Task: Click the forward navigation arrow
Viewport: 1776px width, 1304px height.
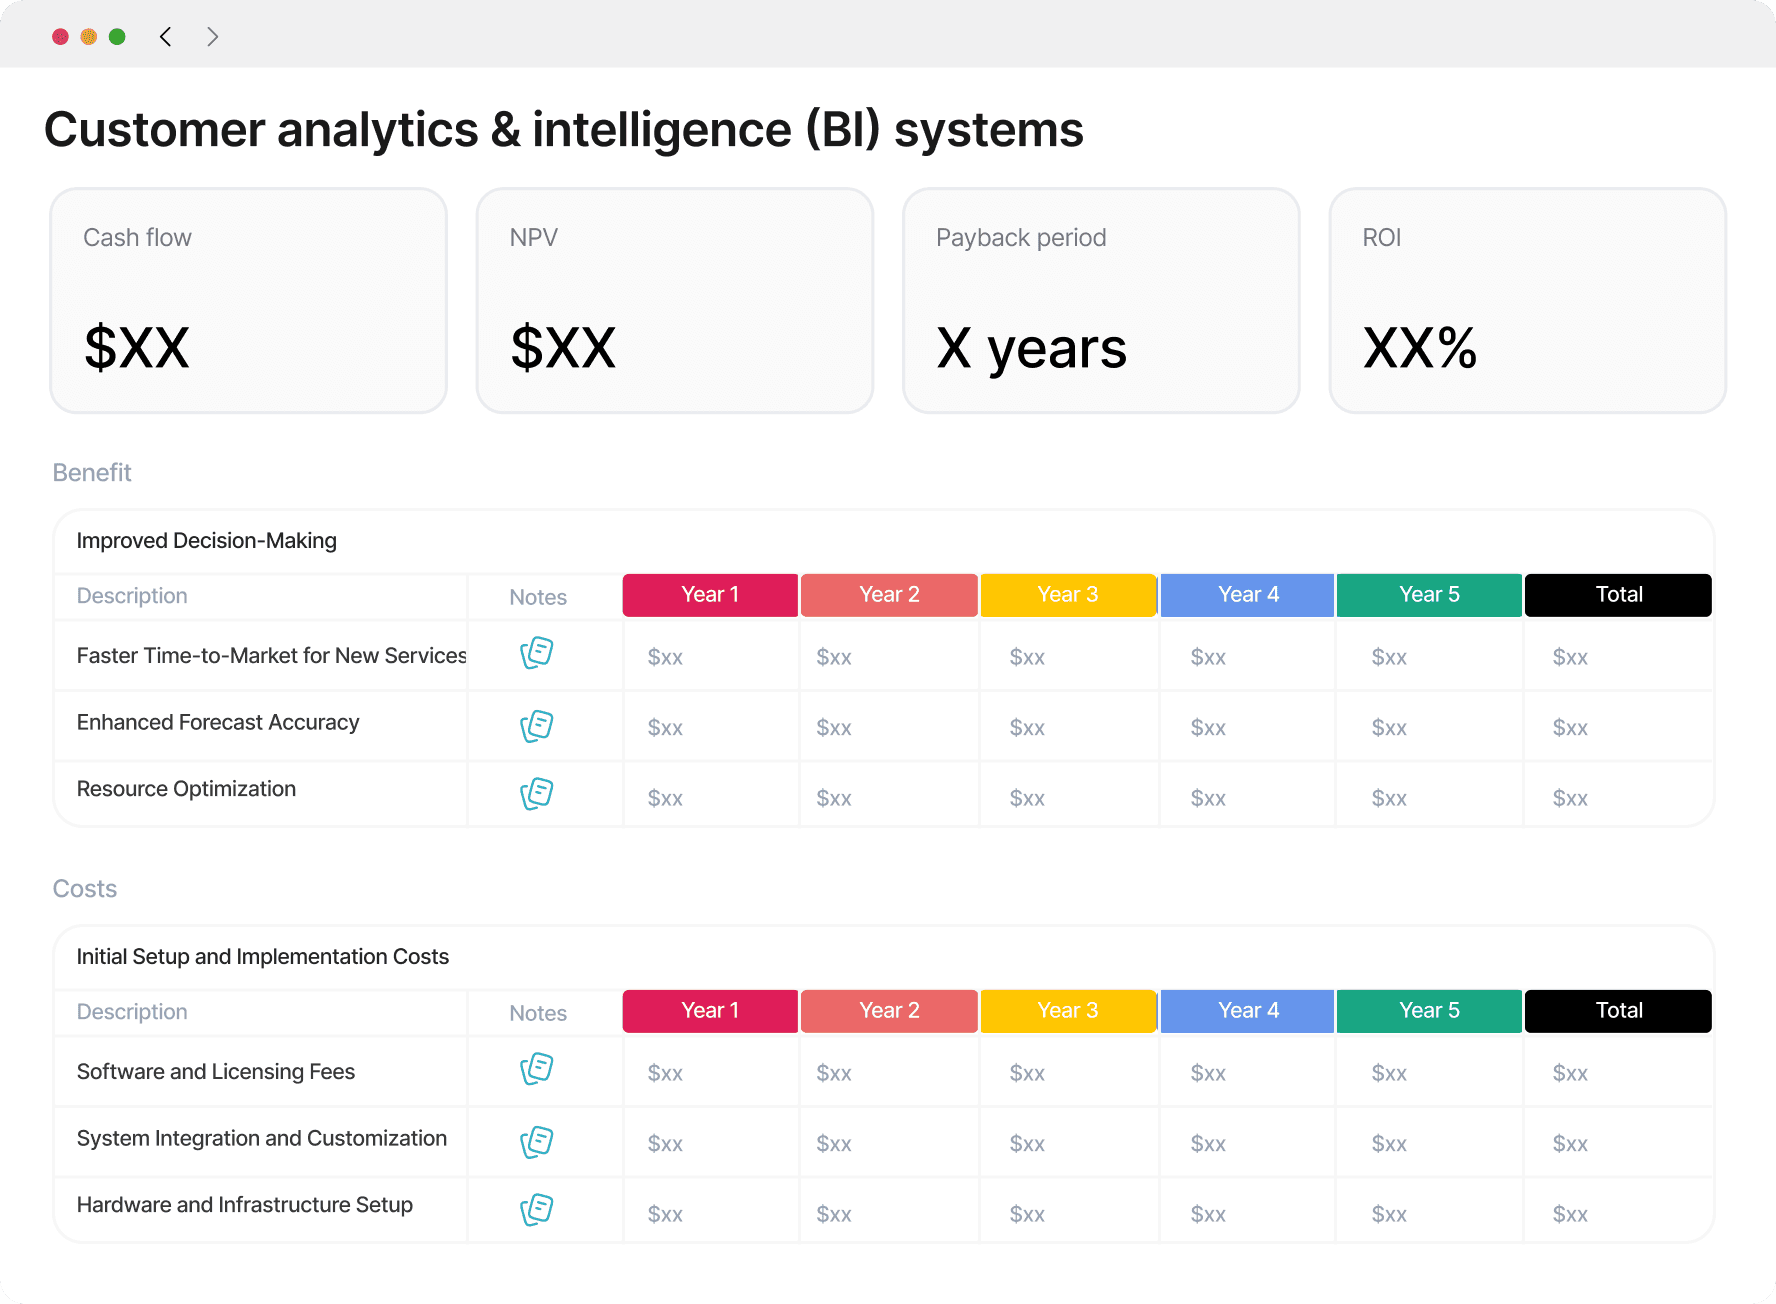Action: 212,36
